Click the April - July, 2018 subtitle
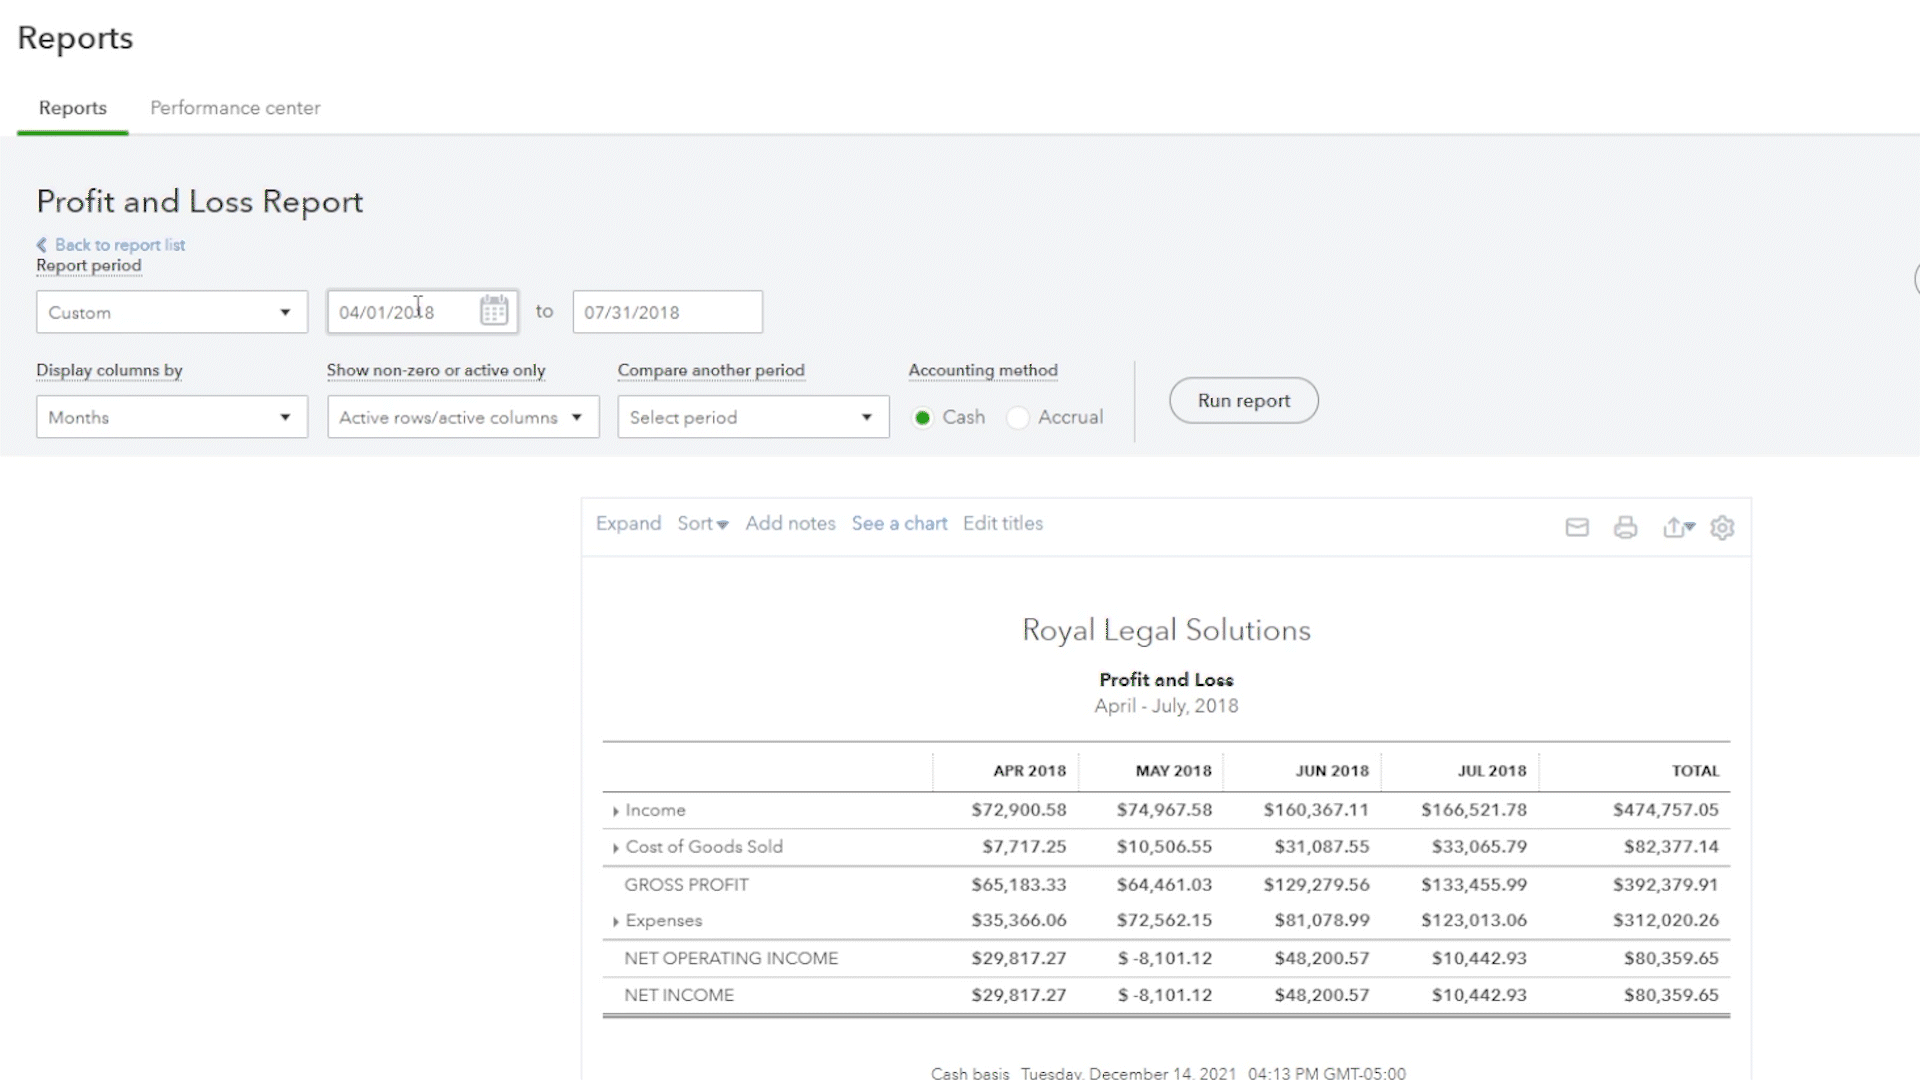The height and width of the screenshot is (1080, 1920). pos(1166,706)
